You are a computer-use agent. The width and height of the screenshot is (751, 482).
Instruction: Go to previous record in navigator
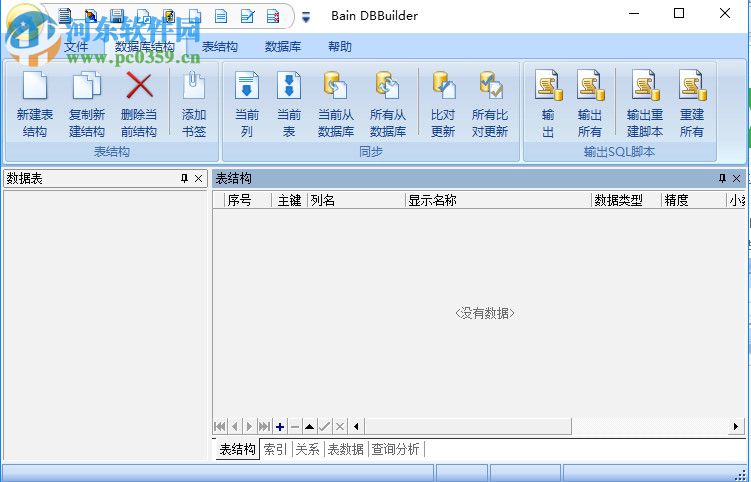coord(235,426)
